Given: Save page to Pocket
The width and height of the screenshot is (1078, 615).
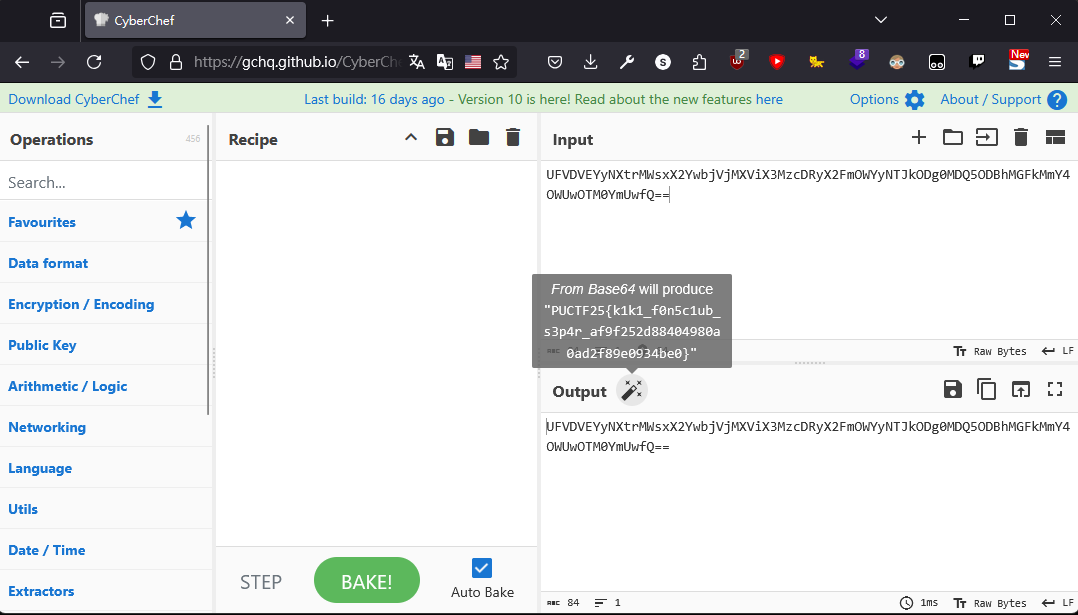Looking at the screenshot, I should [x=556, y=62].
